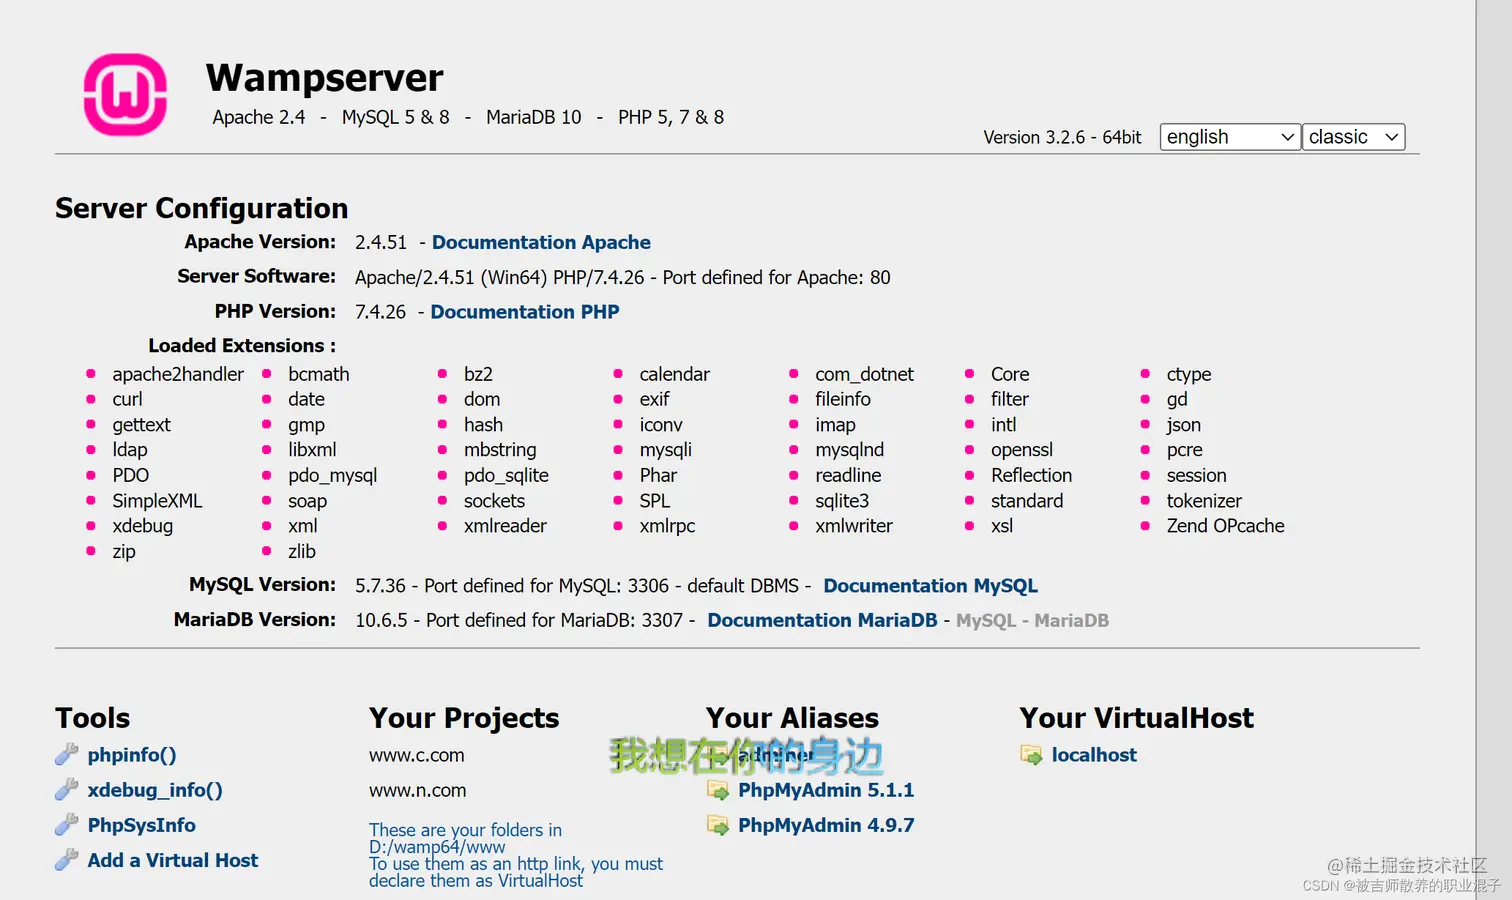1512x900 pixels.
Task: Open the language dropdown showing english
Action: click(x=1230, y=137)
